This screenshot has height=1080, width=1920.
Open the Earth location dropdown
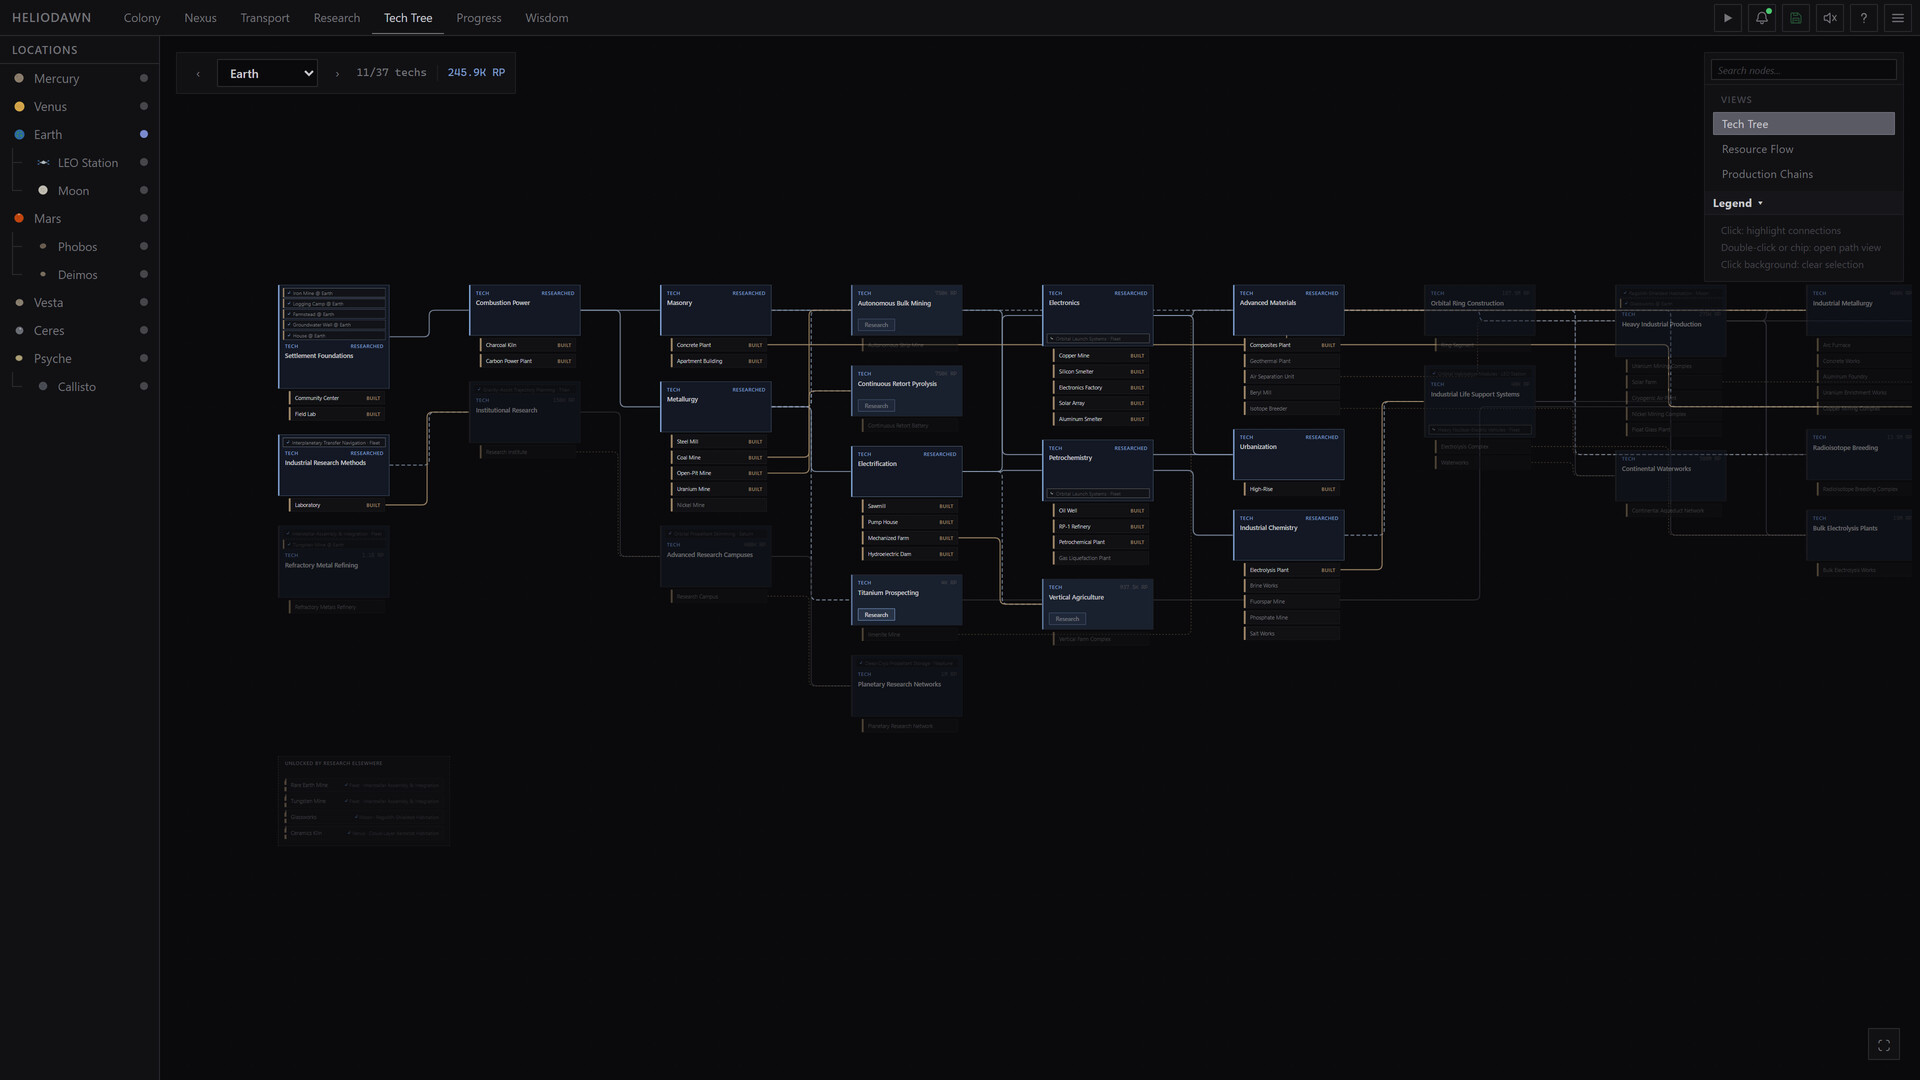tap(267, 73)
